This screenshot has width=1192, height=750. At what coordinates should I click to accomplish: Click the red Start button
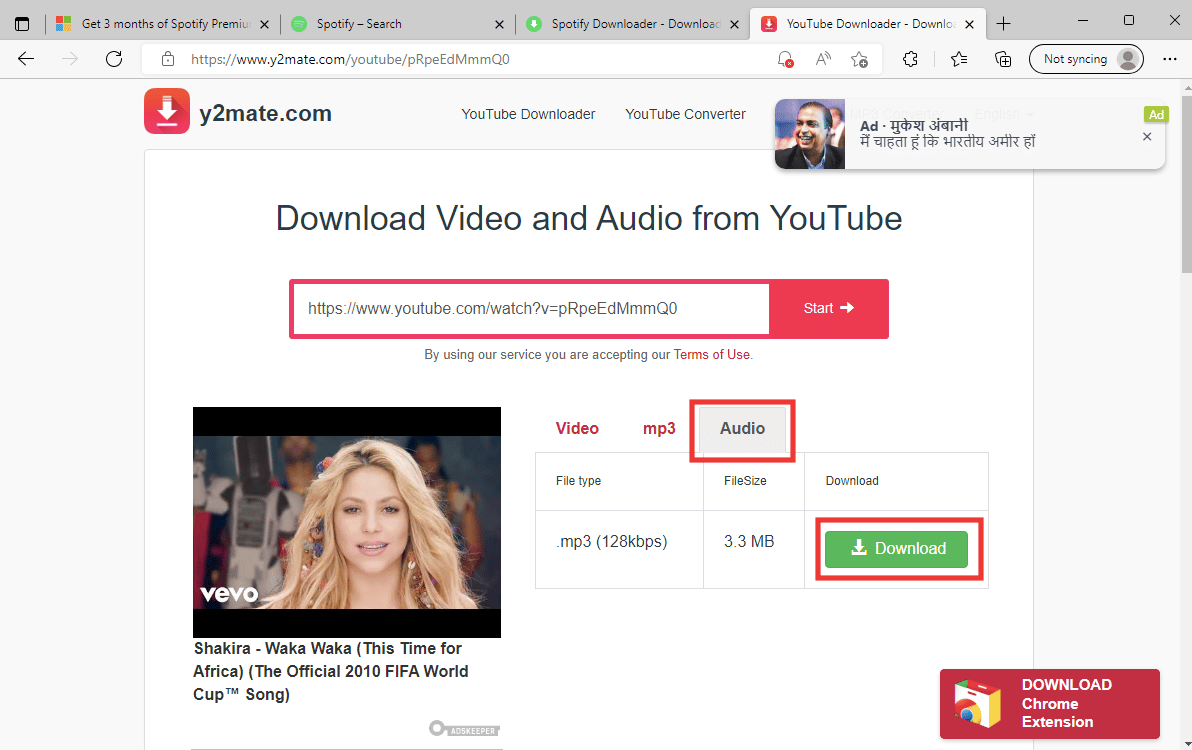tap(828, 309)
